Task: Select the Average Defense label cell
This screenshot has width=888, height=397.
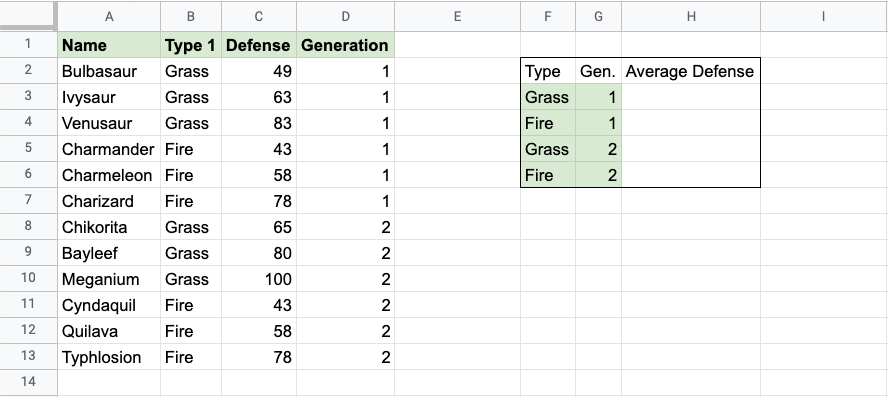Action: (x=691, y=71)
